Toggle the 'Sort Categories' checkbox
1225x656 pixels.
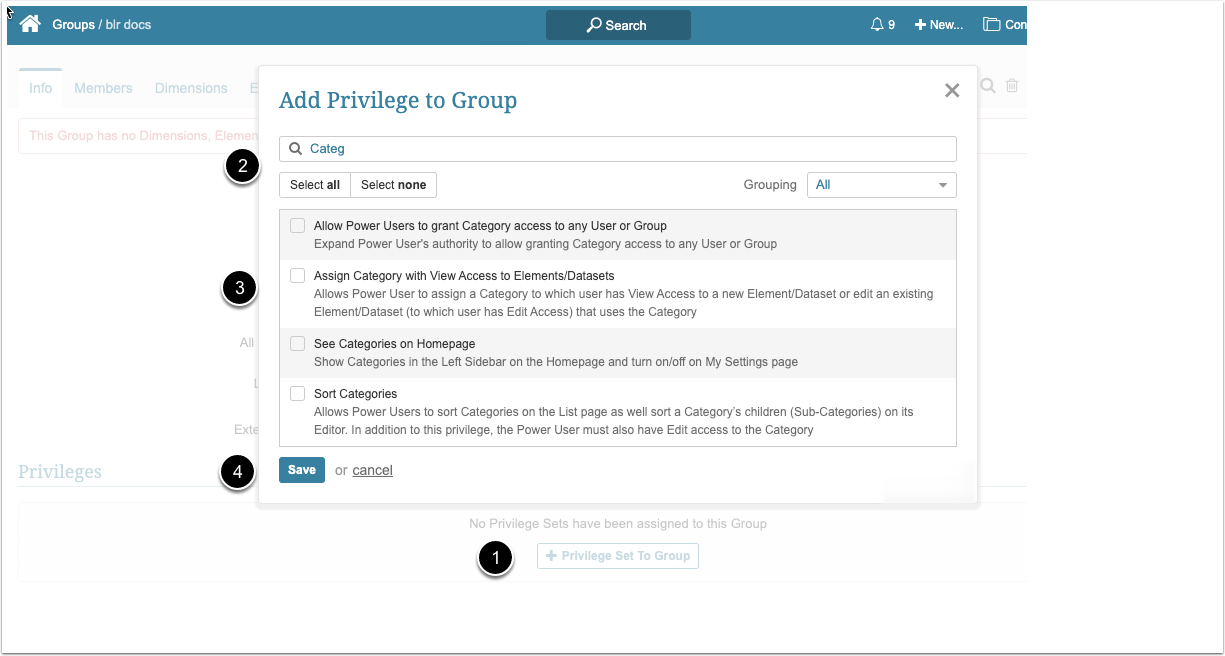click(298, 394)
